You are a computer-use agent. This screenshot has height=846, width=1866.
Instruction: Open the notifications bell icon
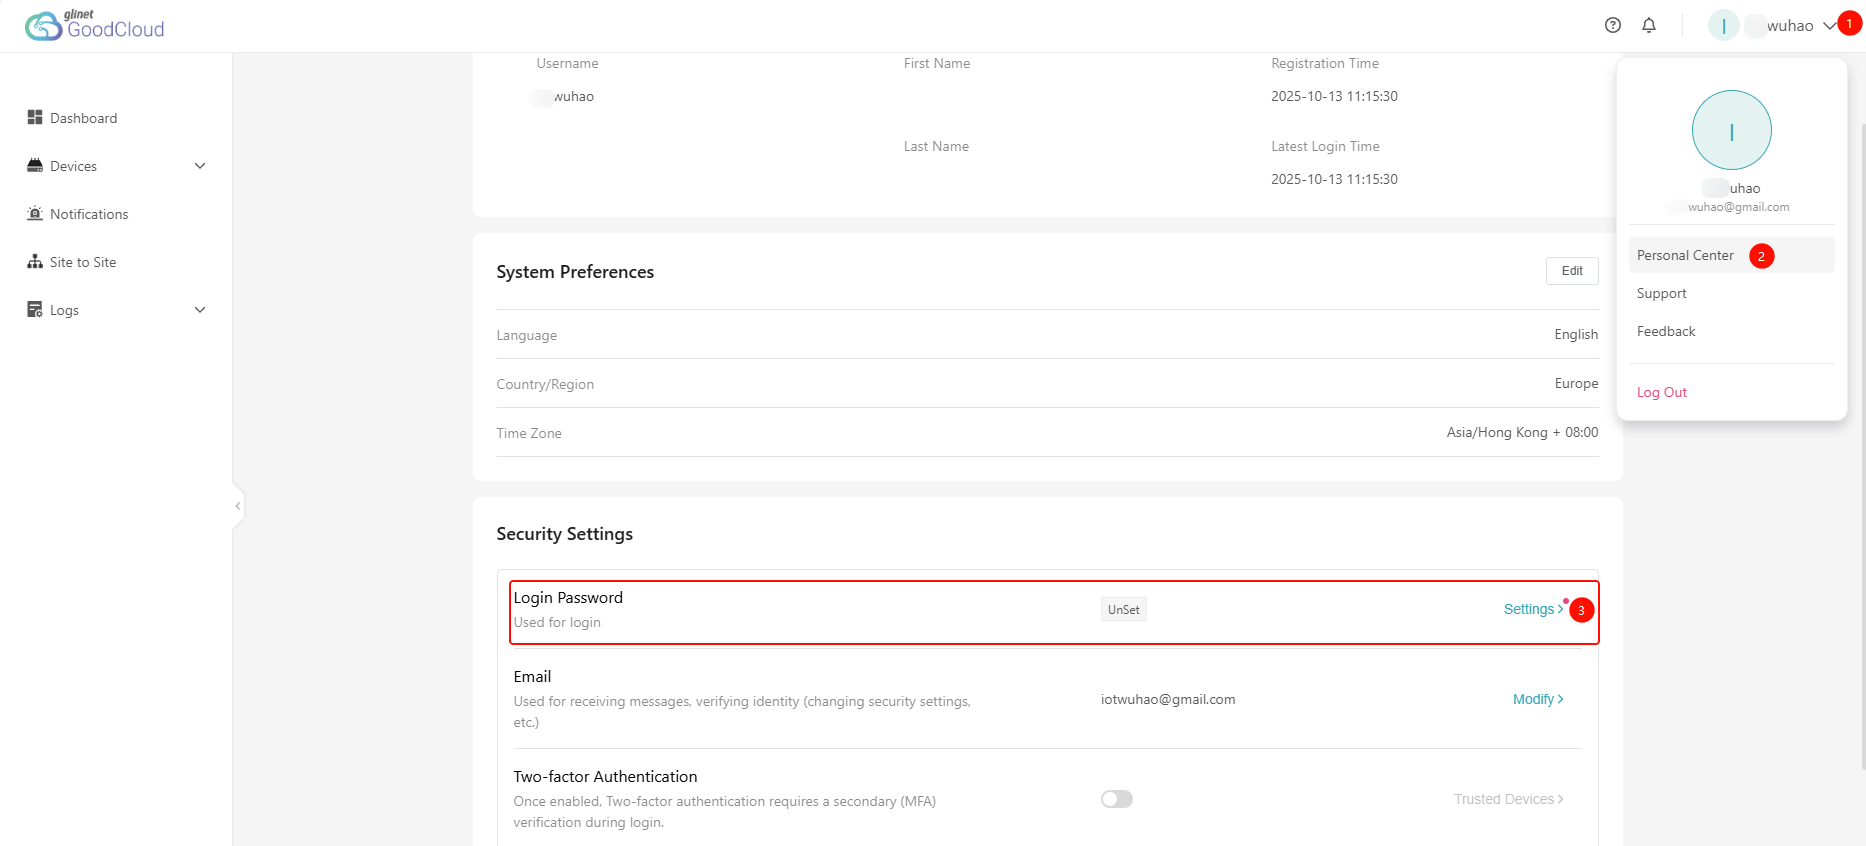(x=1649, y=26)
